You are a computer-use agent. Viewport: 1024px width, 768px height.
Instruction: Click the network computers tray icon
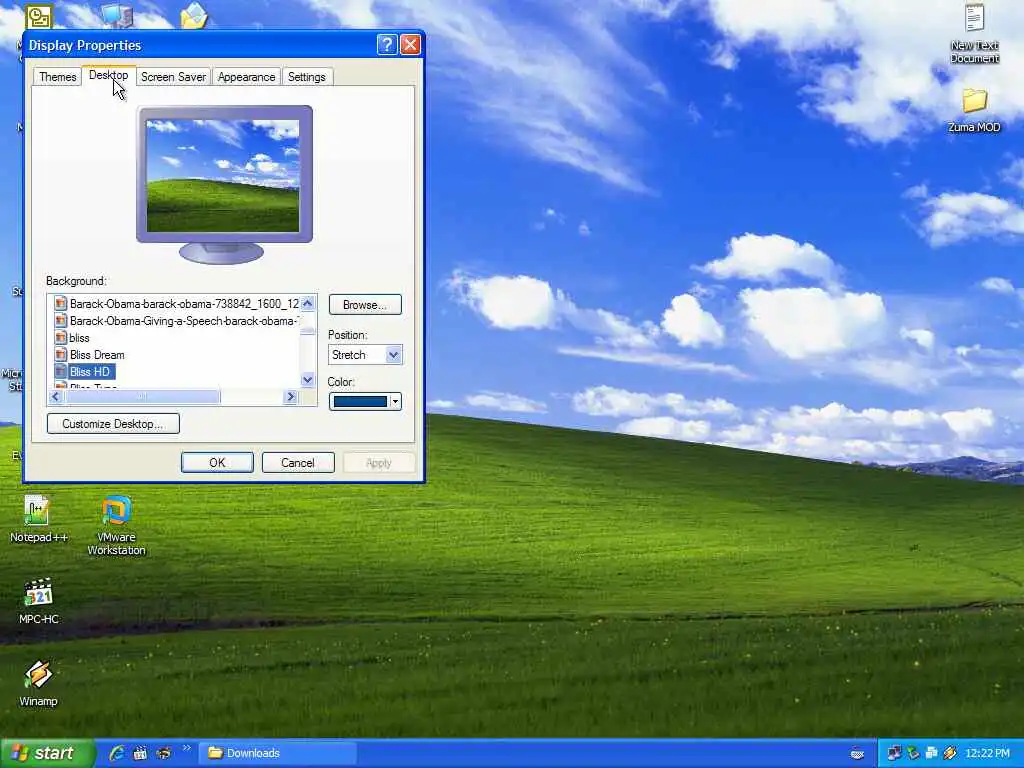[x=893, y=753]
